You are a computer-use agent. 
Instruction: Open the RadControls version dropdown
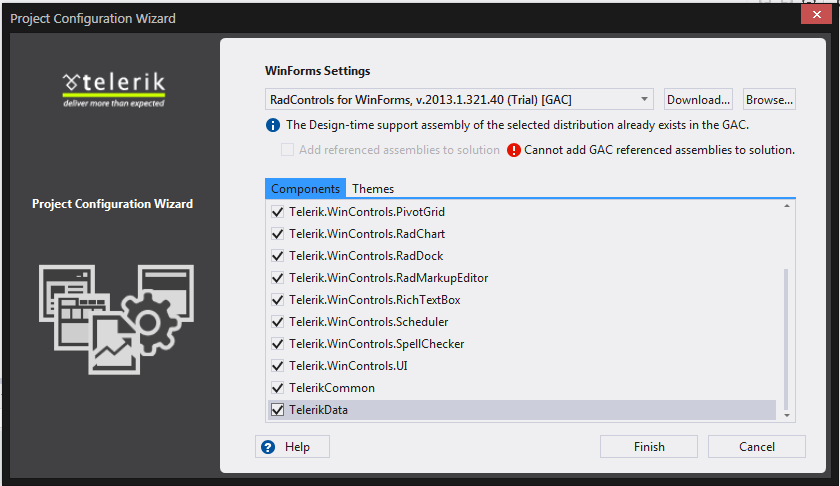(645, 99)
